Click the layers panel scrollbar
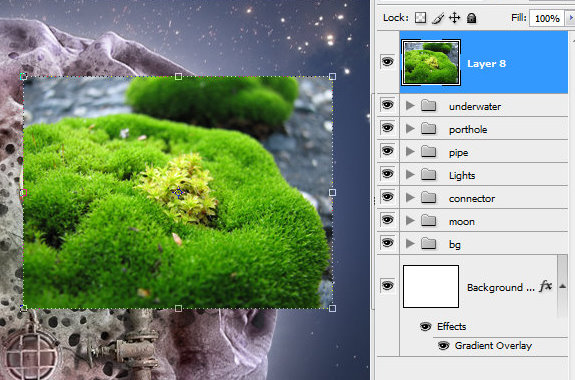 click(563, 286)
